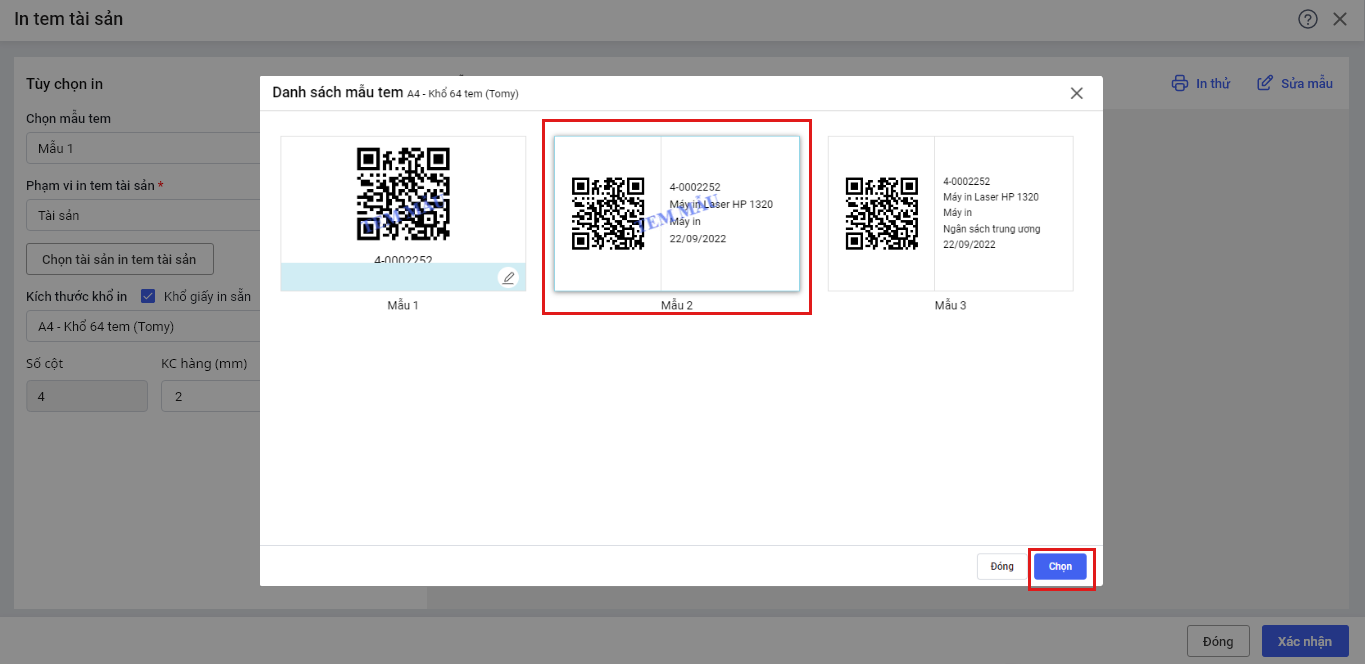The width and height of the screenshot is (1365, 664).
Task: Open the A4 - Khổ 64 tem (Tomy) dropdown
Action: click(x=143, y=326)
